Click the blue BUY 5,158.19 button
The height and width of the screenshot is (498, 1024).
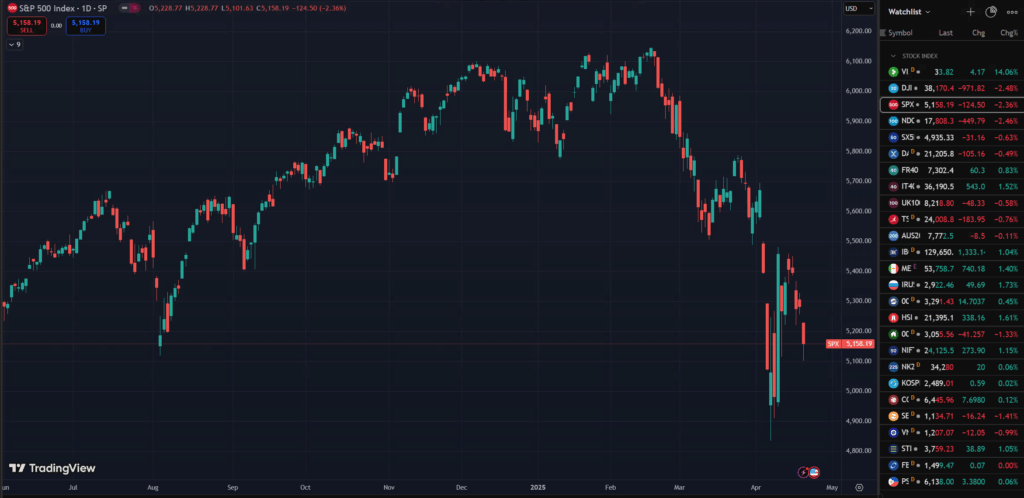tap(85, 25)
